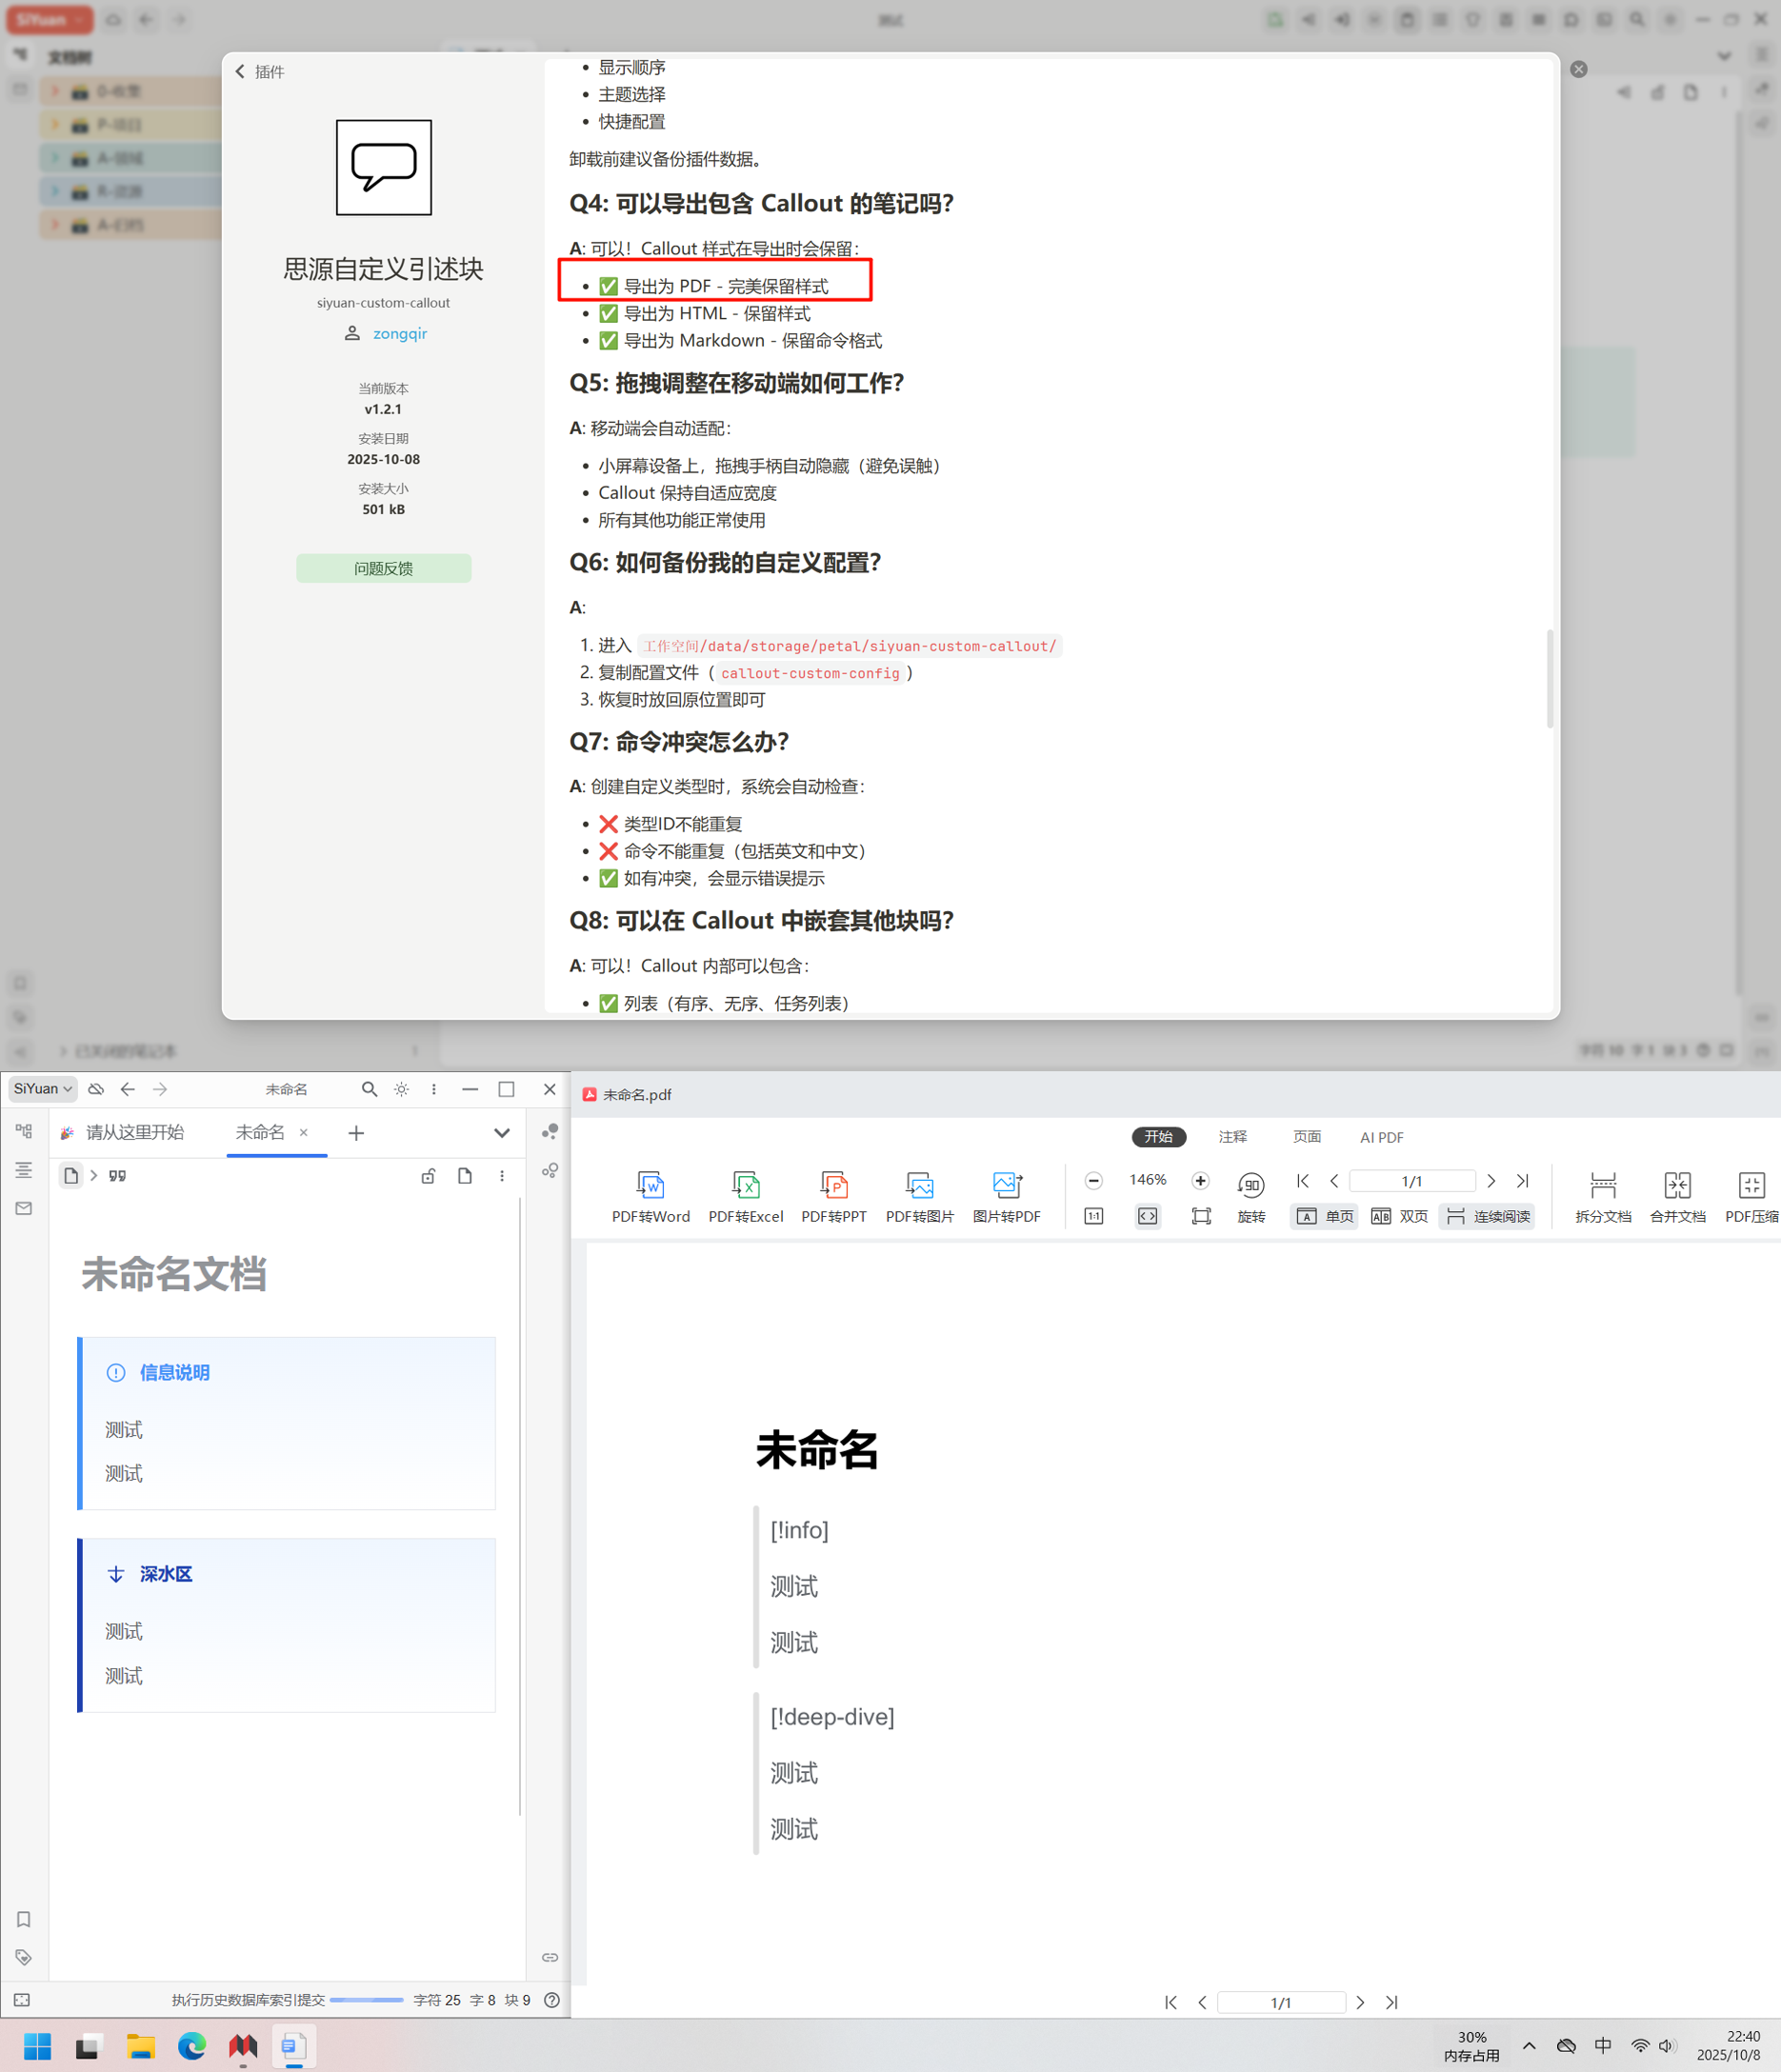Click the page number field showing 1/1
The image size is (1781, 2072).
tap(1412, 1181)
